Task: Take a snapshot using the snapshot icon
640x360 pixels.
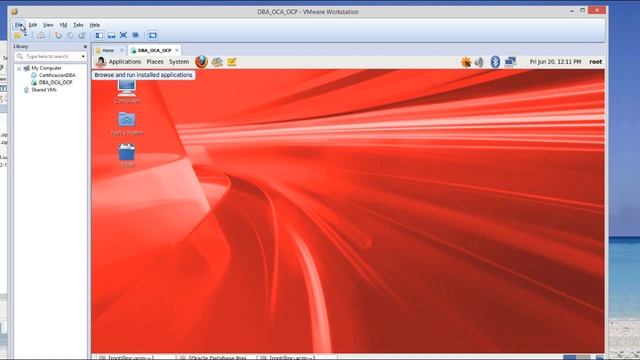Action: 58,36
